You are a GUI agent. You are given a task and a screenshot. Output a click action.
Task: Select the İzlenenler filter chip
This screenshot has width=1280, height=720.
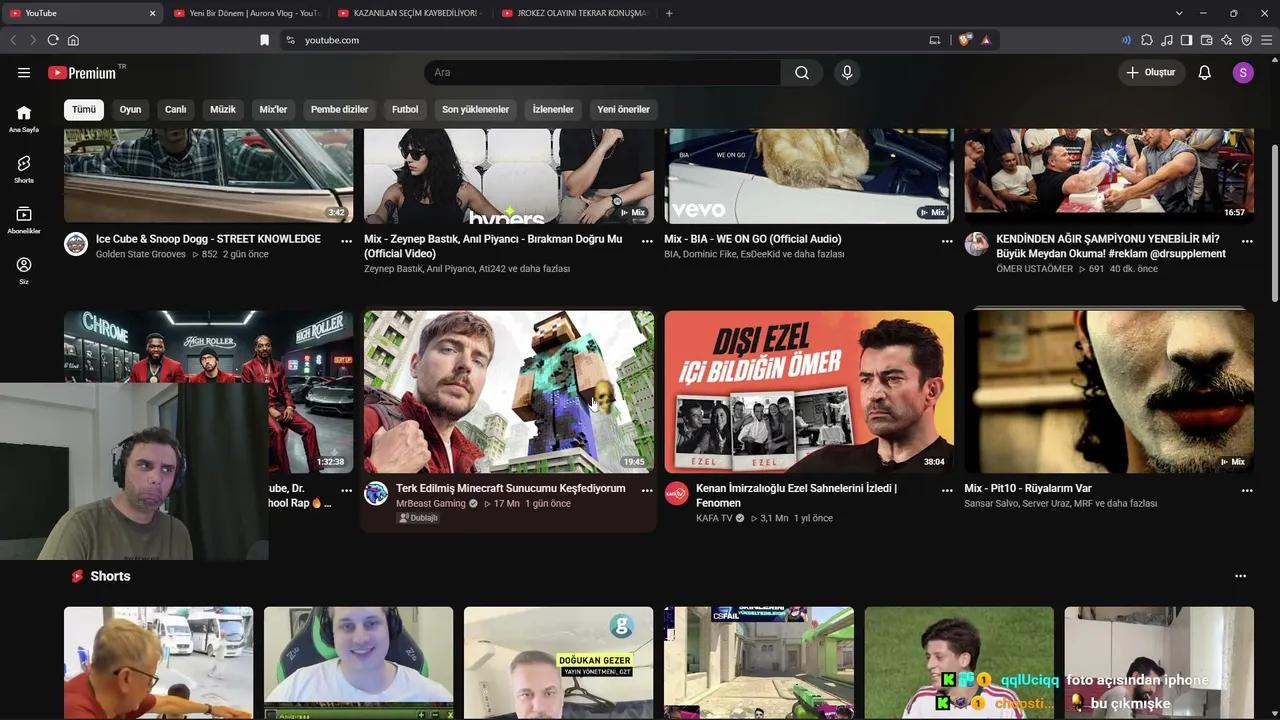(x=553, y=109)
